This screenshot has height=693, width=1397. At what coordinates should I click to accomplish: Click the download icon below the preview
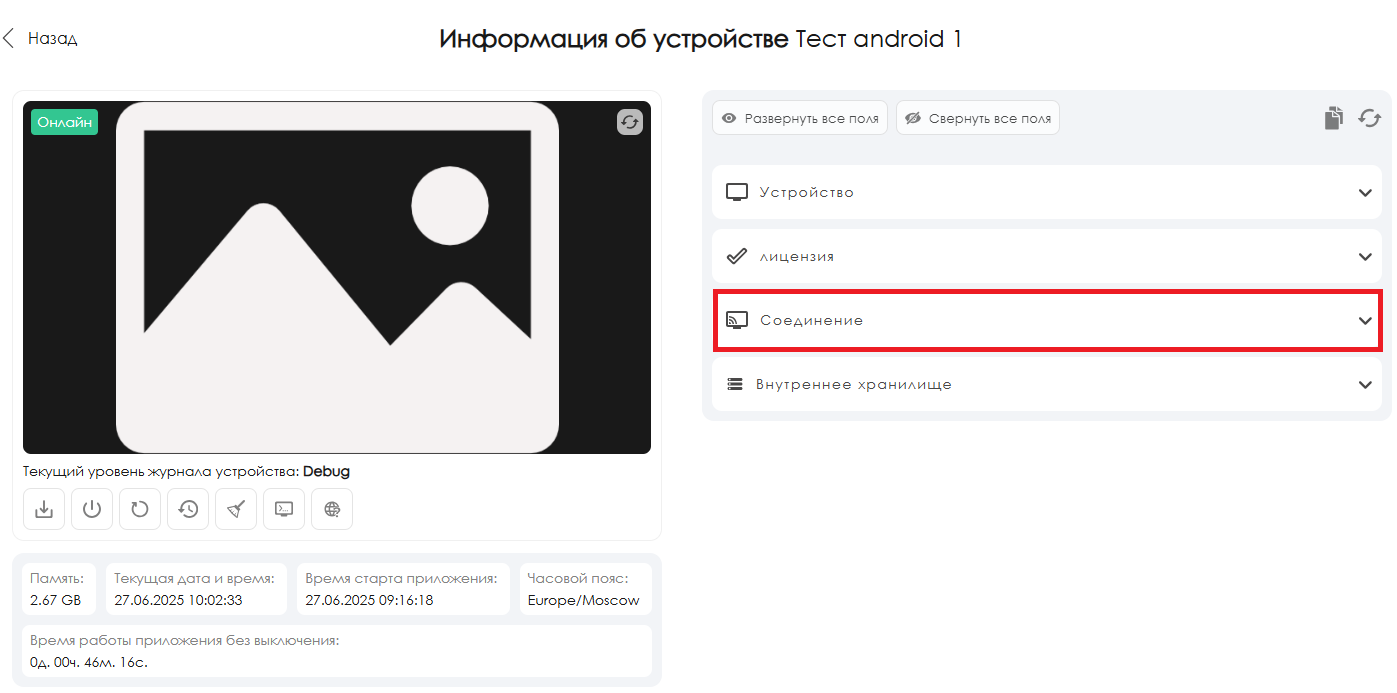[44, 509]
